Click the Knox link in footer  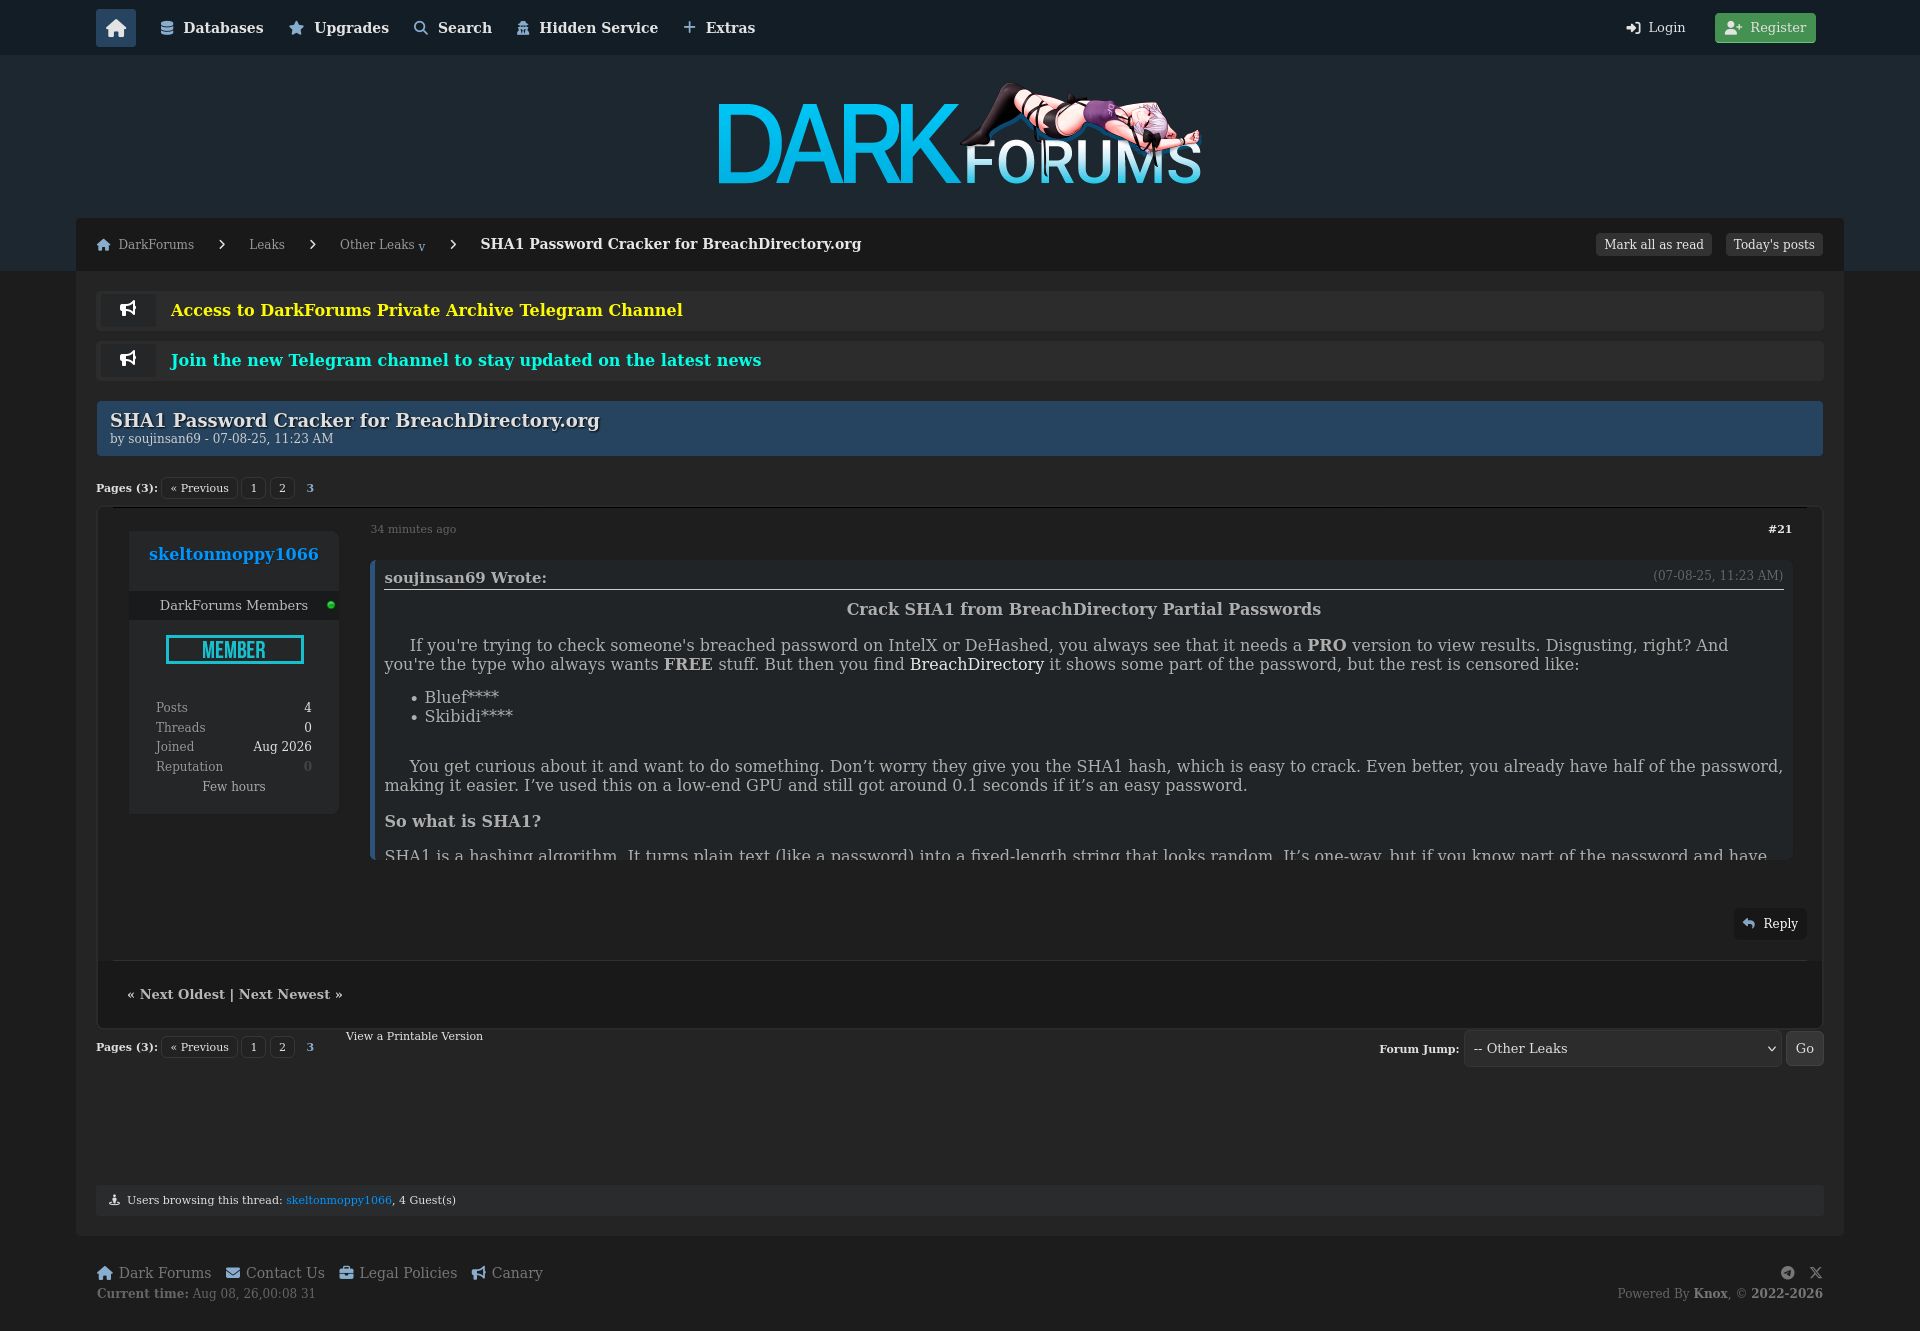pos(1711,1294)
